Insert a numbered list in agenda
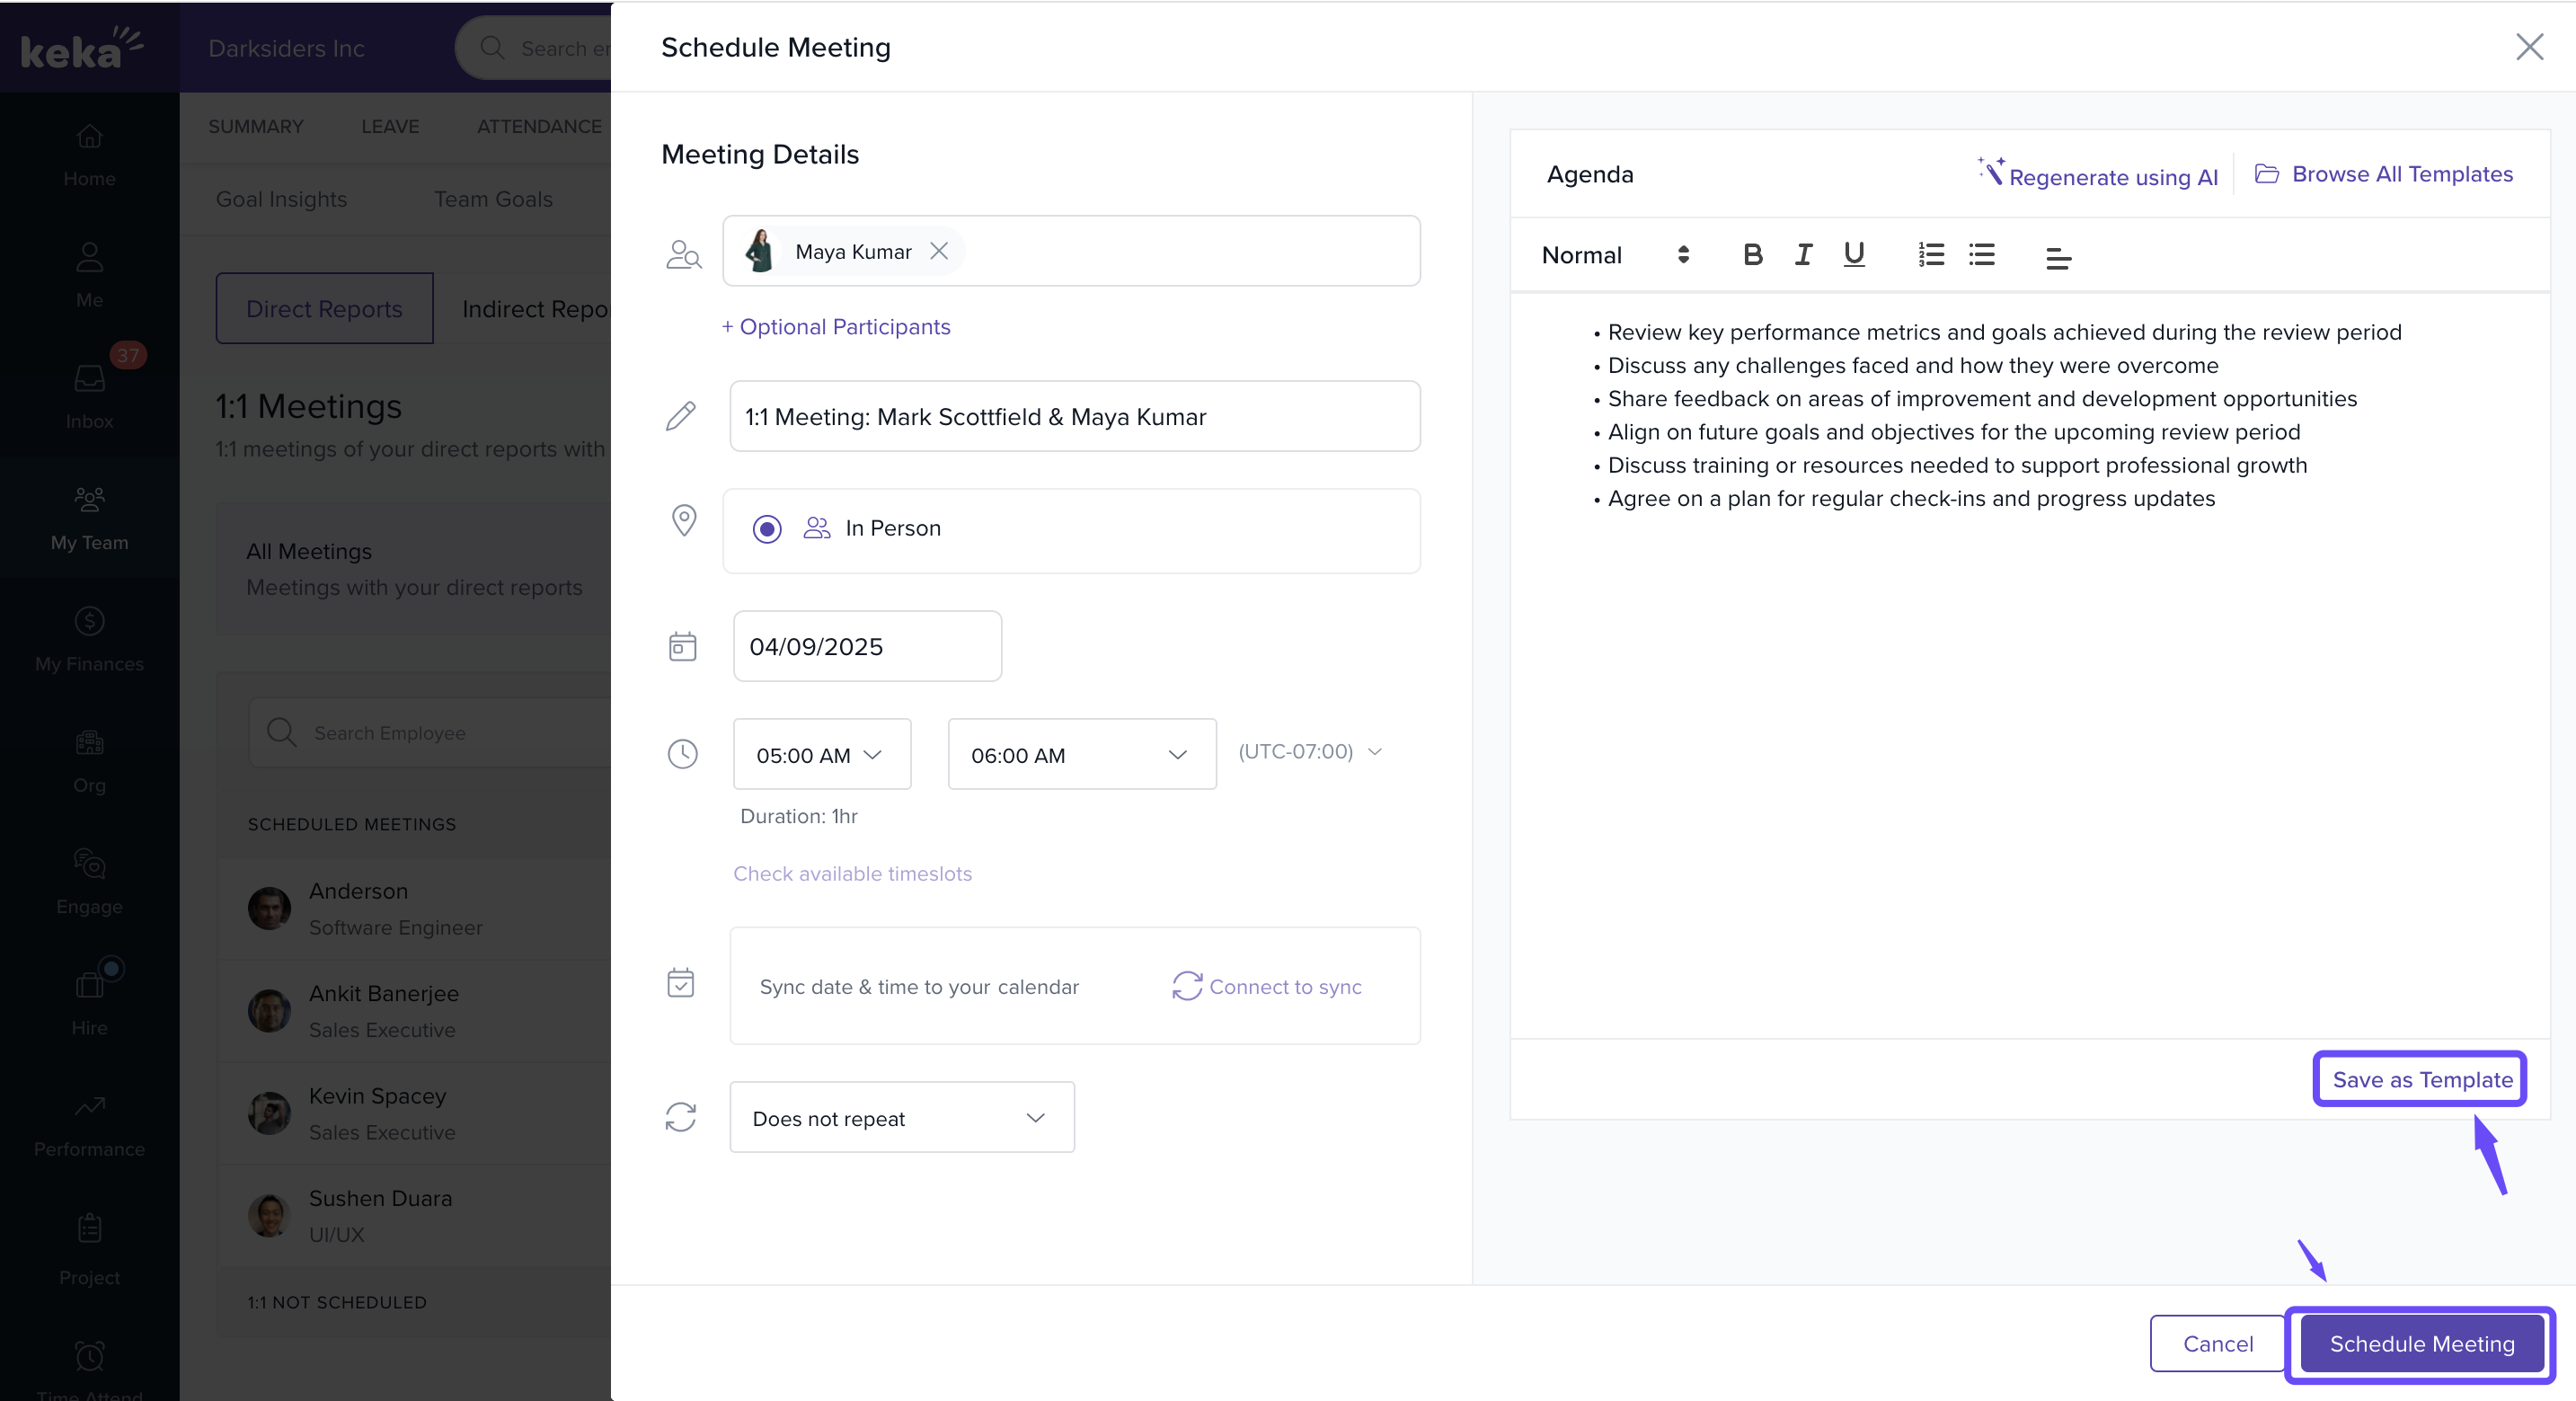This screenshot has height=1401, width=2576. click(1931, 255)
